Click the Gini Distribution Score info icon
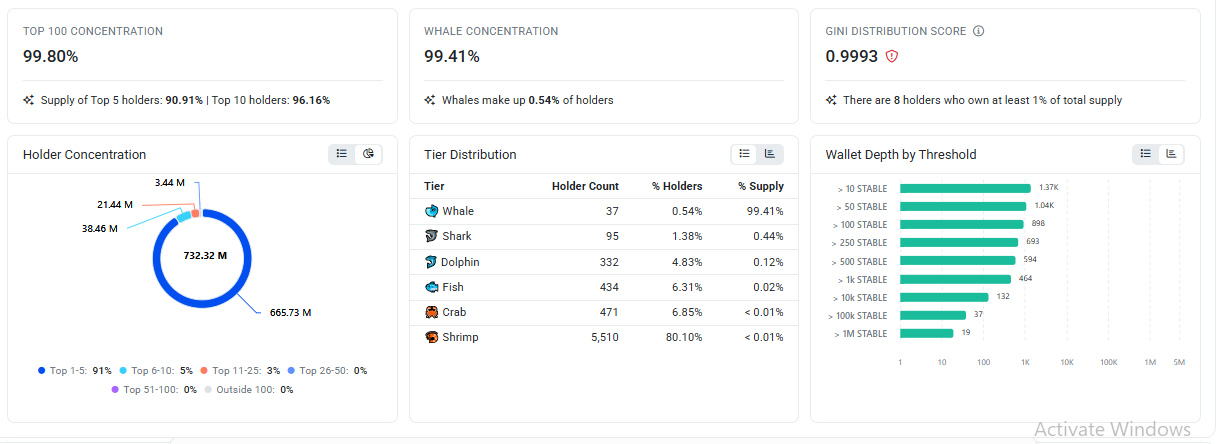Viewport: 1225px width, 444px height. tap(978, 31)
